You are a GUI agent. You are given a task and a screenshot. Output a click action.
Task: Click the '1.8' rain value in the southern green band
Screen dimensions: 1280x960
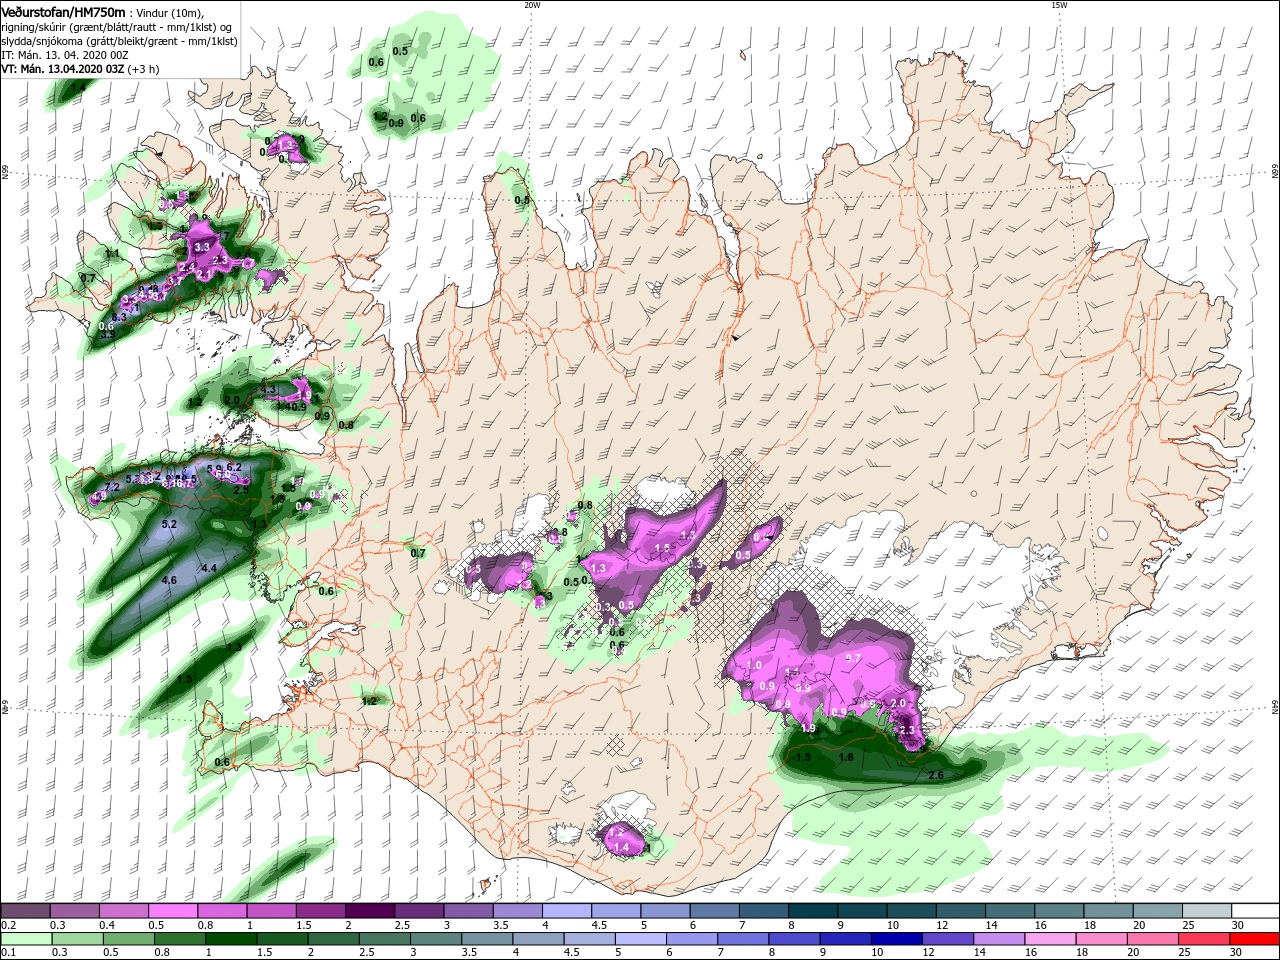tap(846, 758)
